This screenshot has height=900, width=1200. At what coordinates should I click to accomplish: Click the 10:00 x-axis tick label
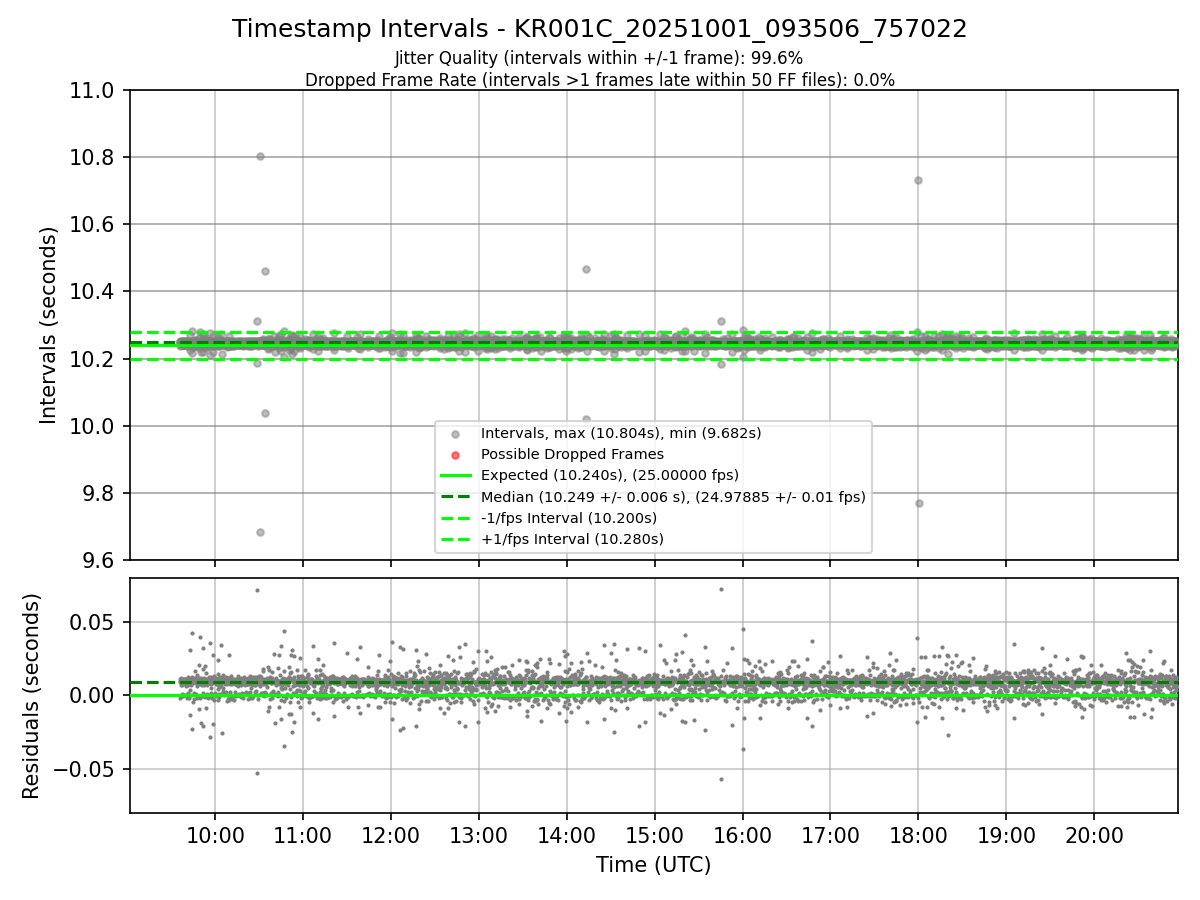(215, 835)
